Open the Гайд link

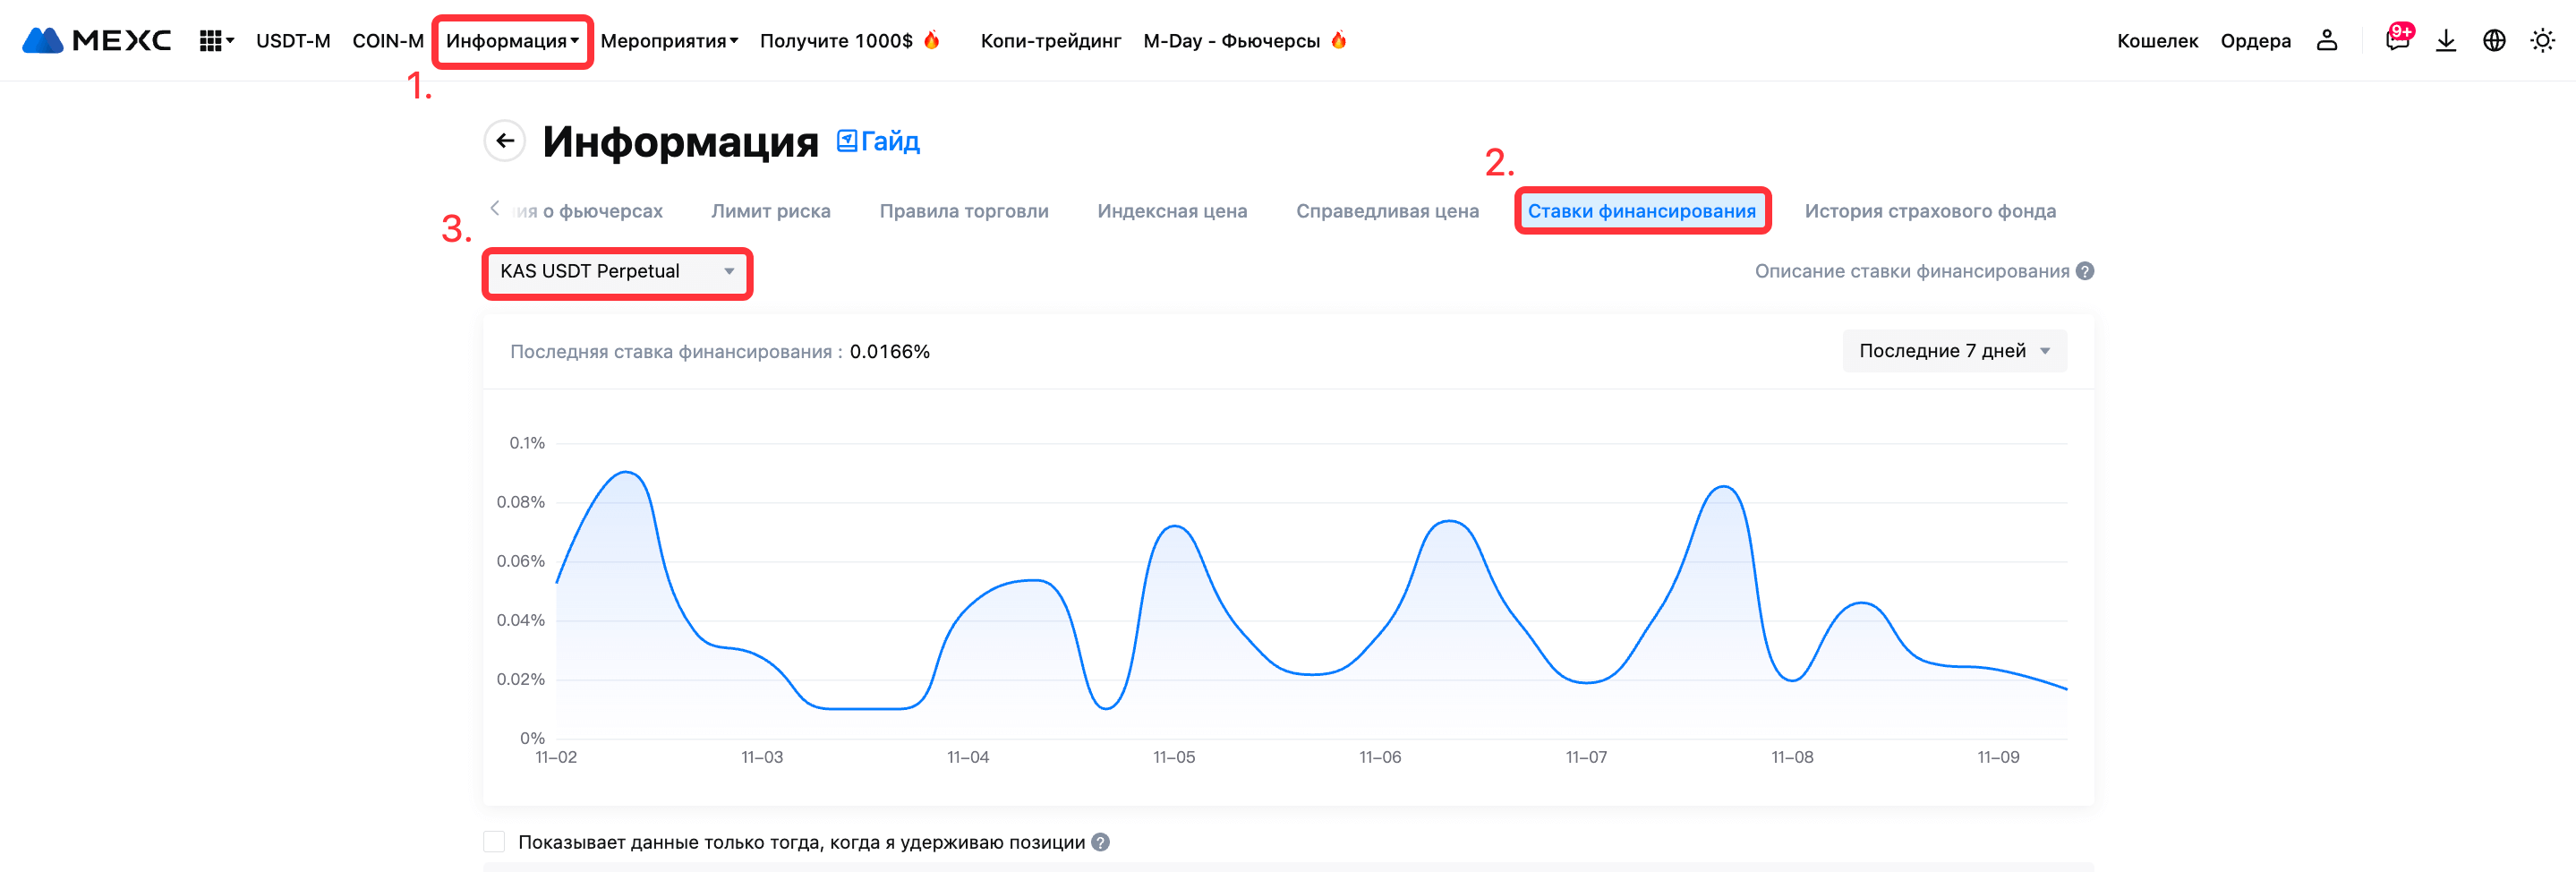pyautogui.click(x=878, y=142)
